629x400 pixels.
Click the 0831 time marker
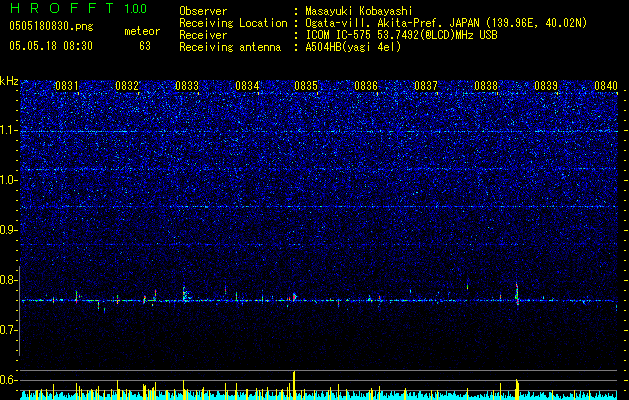click(x=67, y=86)
